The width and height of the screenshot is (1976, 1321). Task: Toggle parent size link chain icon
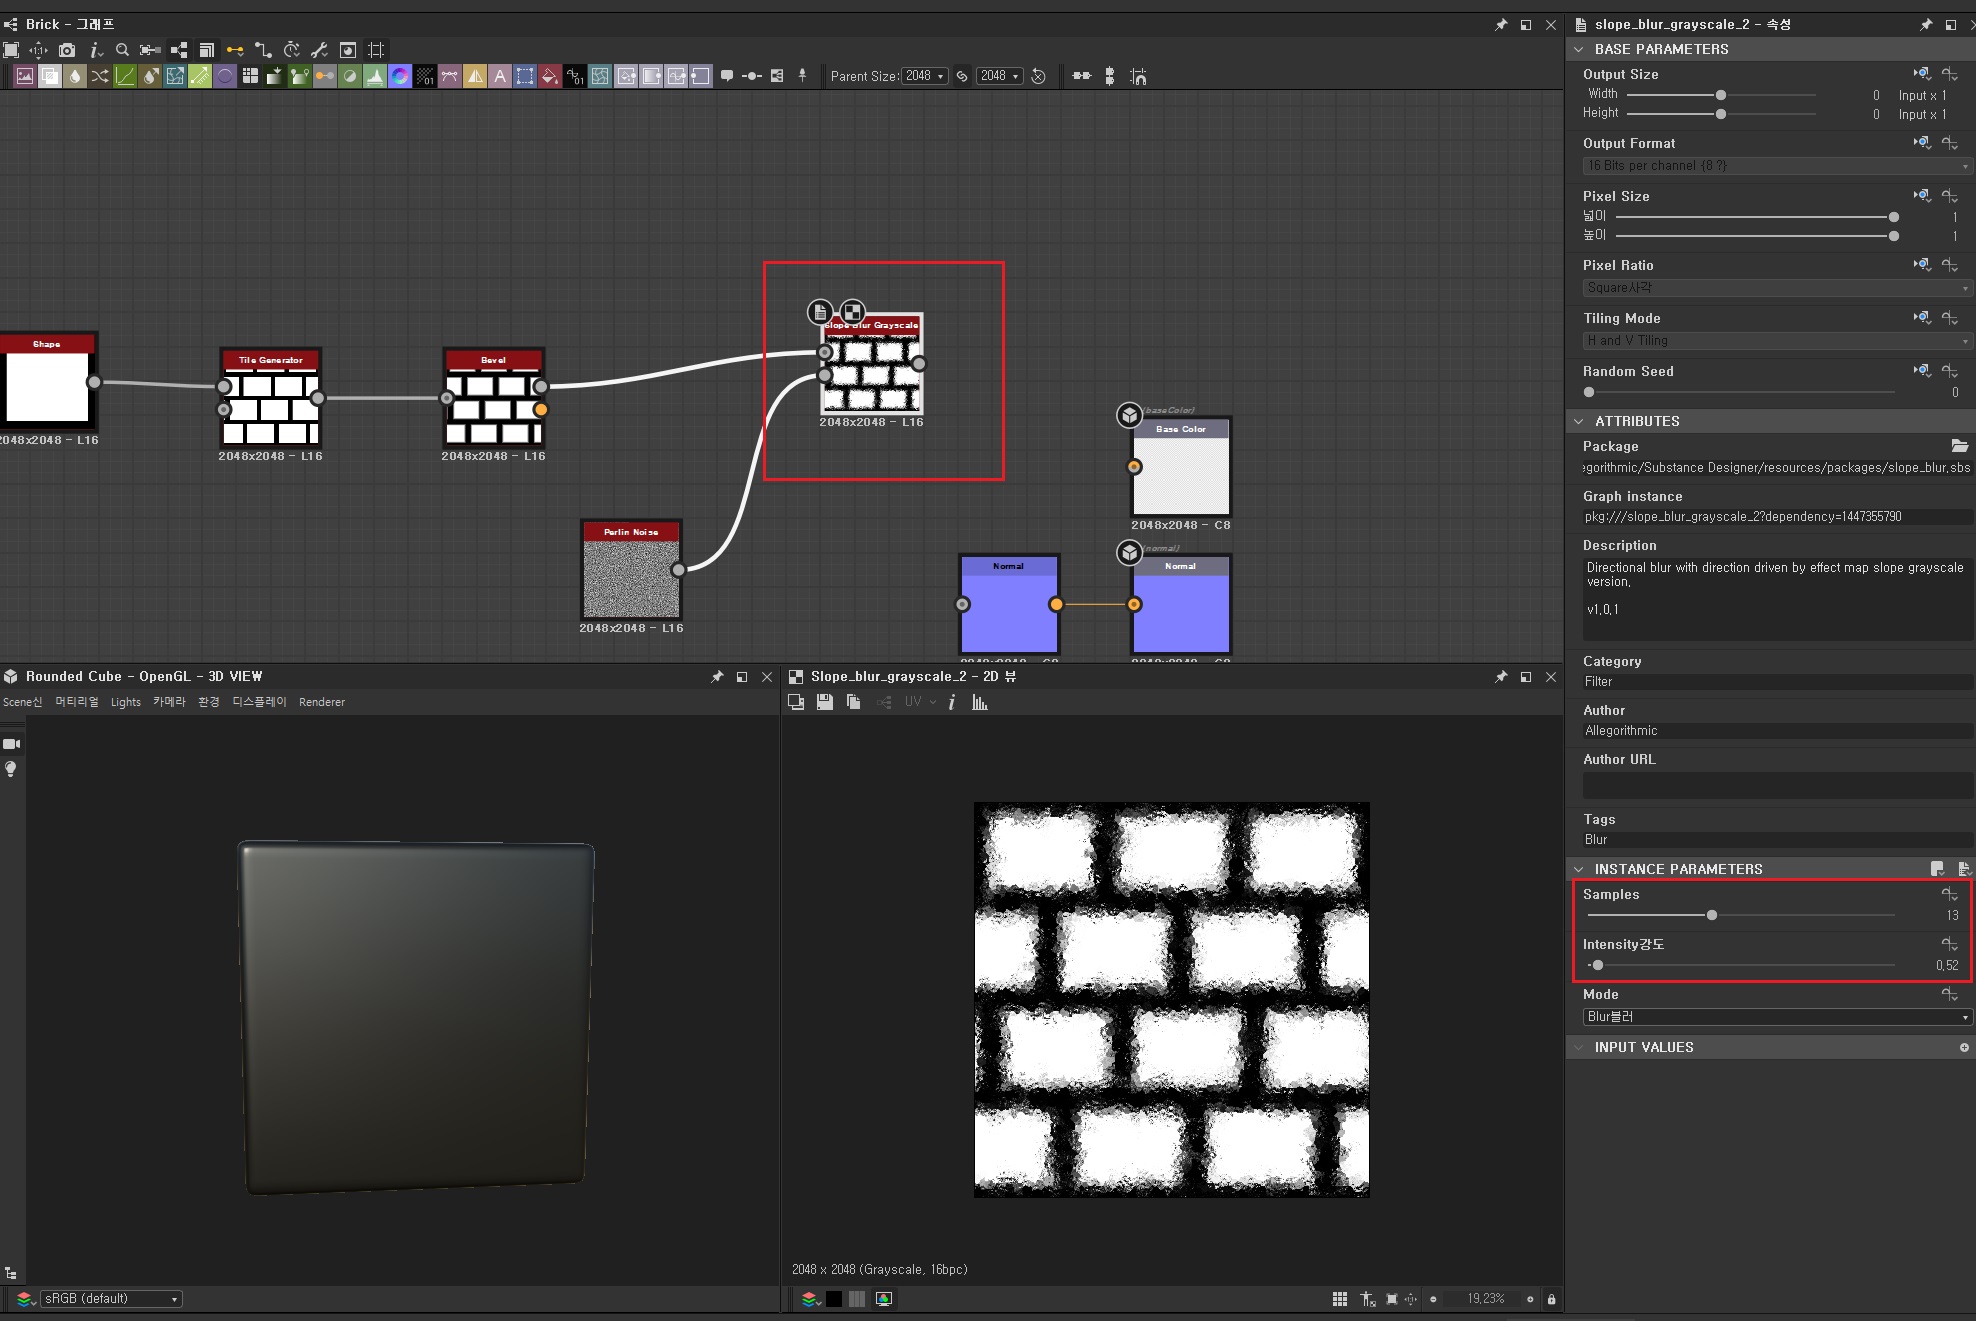pyautogui.click(x=962, y=76)
